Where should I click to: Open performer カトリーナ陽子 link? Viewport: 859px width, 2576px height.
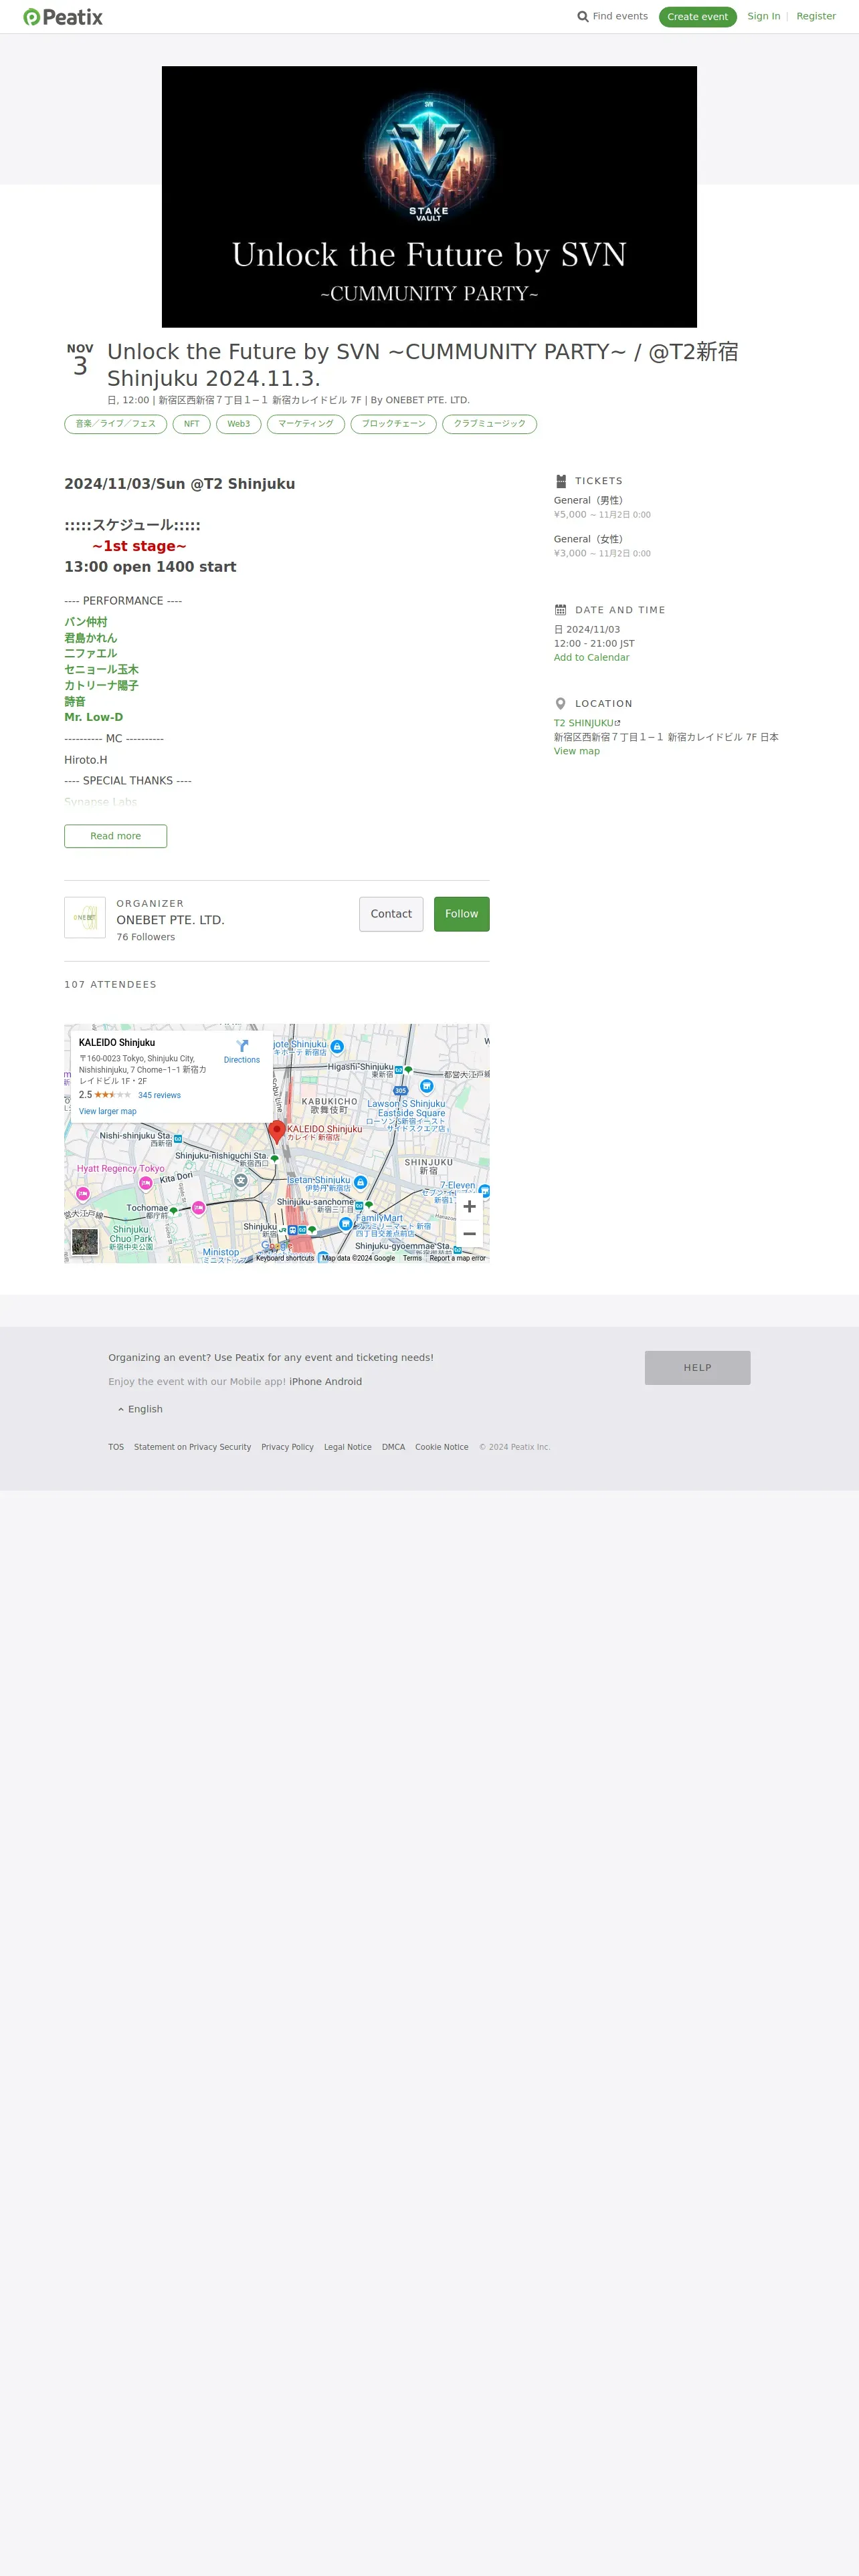pyautogui.click(x=101, y=686)
